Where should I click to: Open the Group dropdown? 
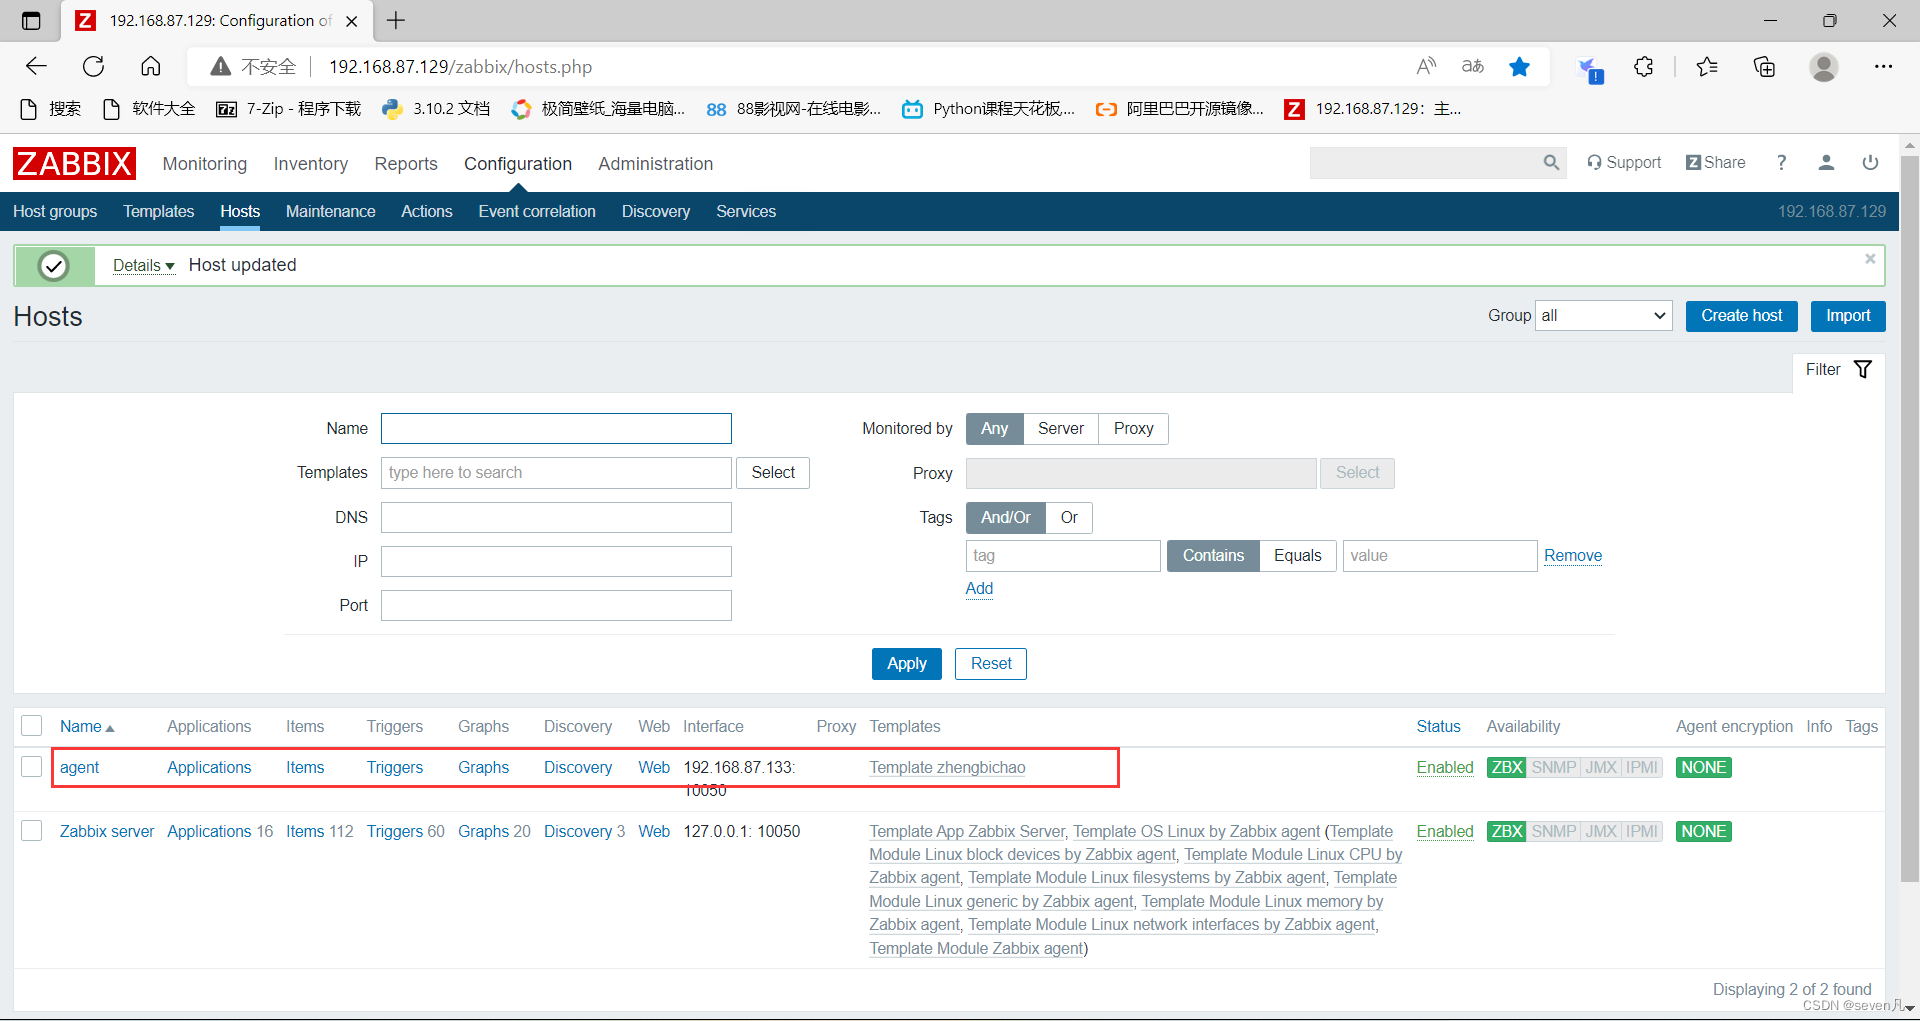[x=1604, y=316]
